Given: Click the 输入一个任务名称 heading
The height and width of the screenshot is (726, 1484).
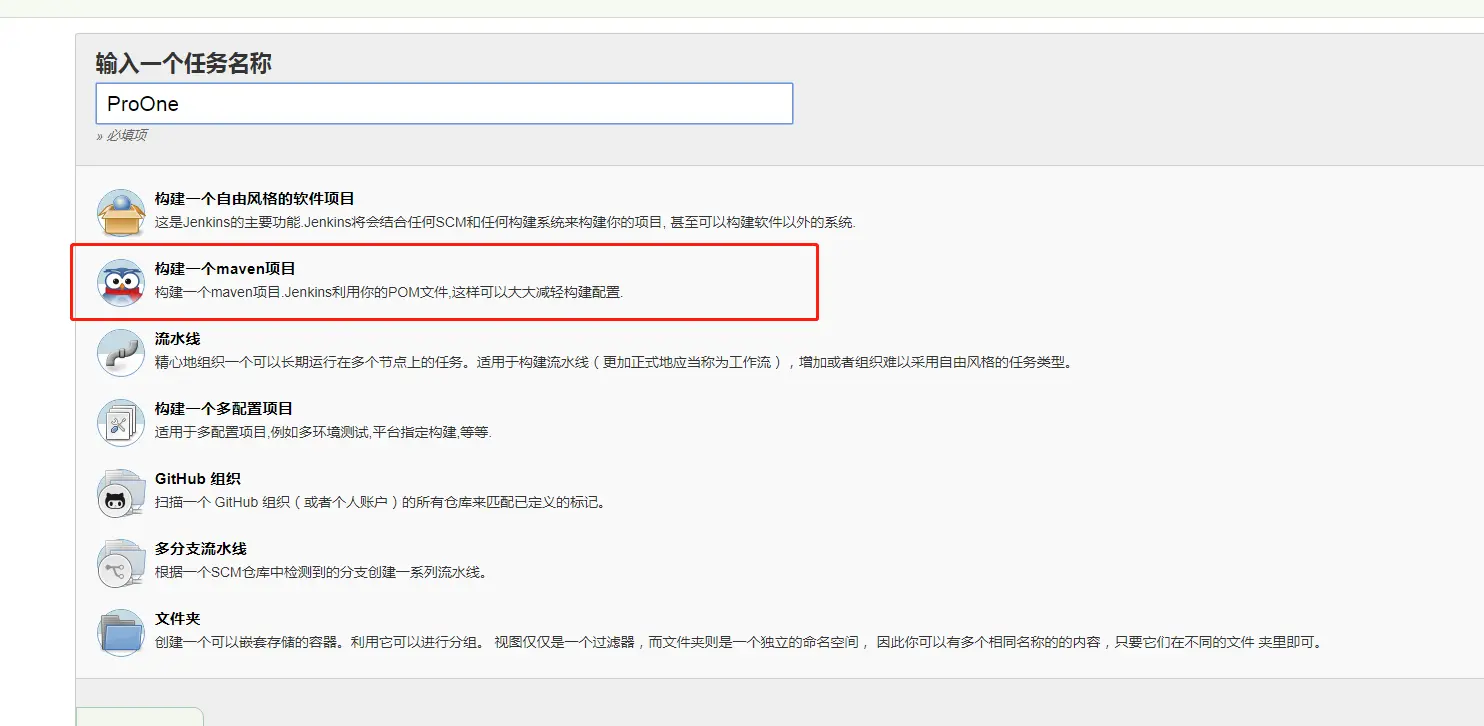Looking at the screenshot, I should tap(184, 63).
